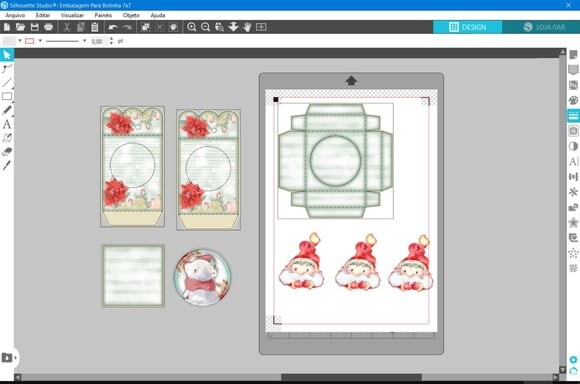This screenshot has width=580, height=384.
Task: Open the Modify panel icon
Action: [x=573, y=207]
